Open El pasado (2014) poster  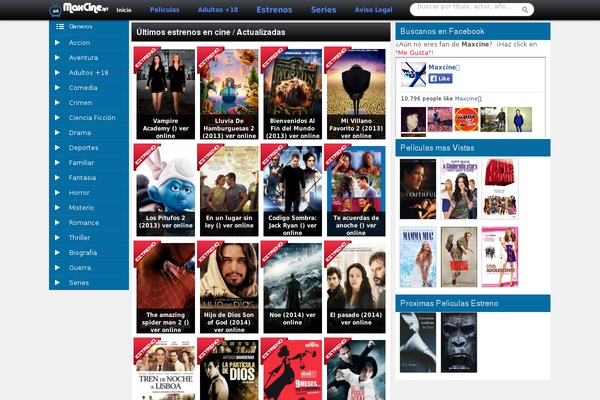[356, 288]
